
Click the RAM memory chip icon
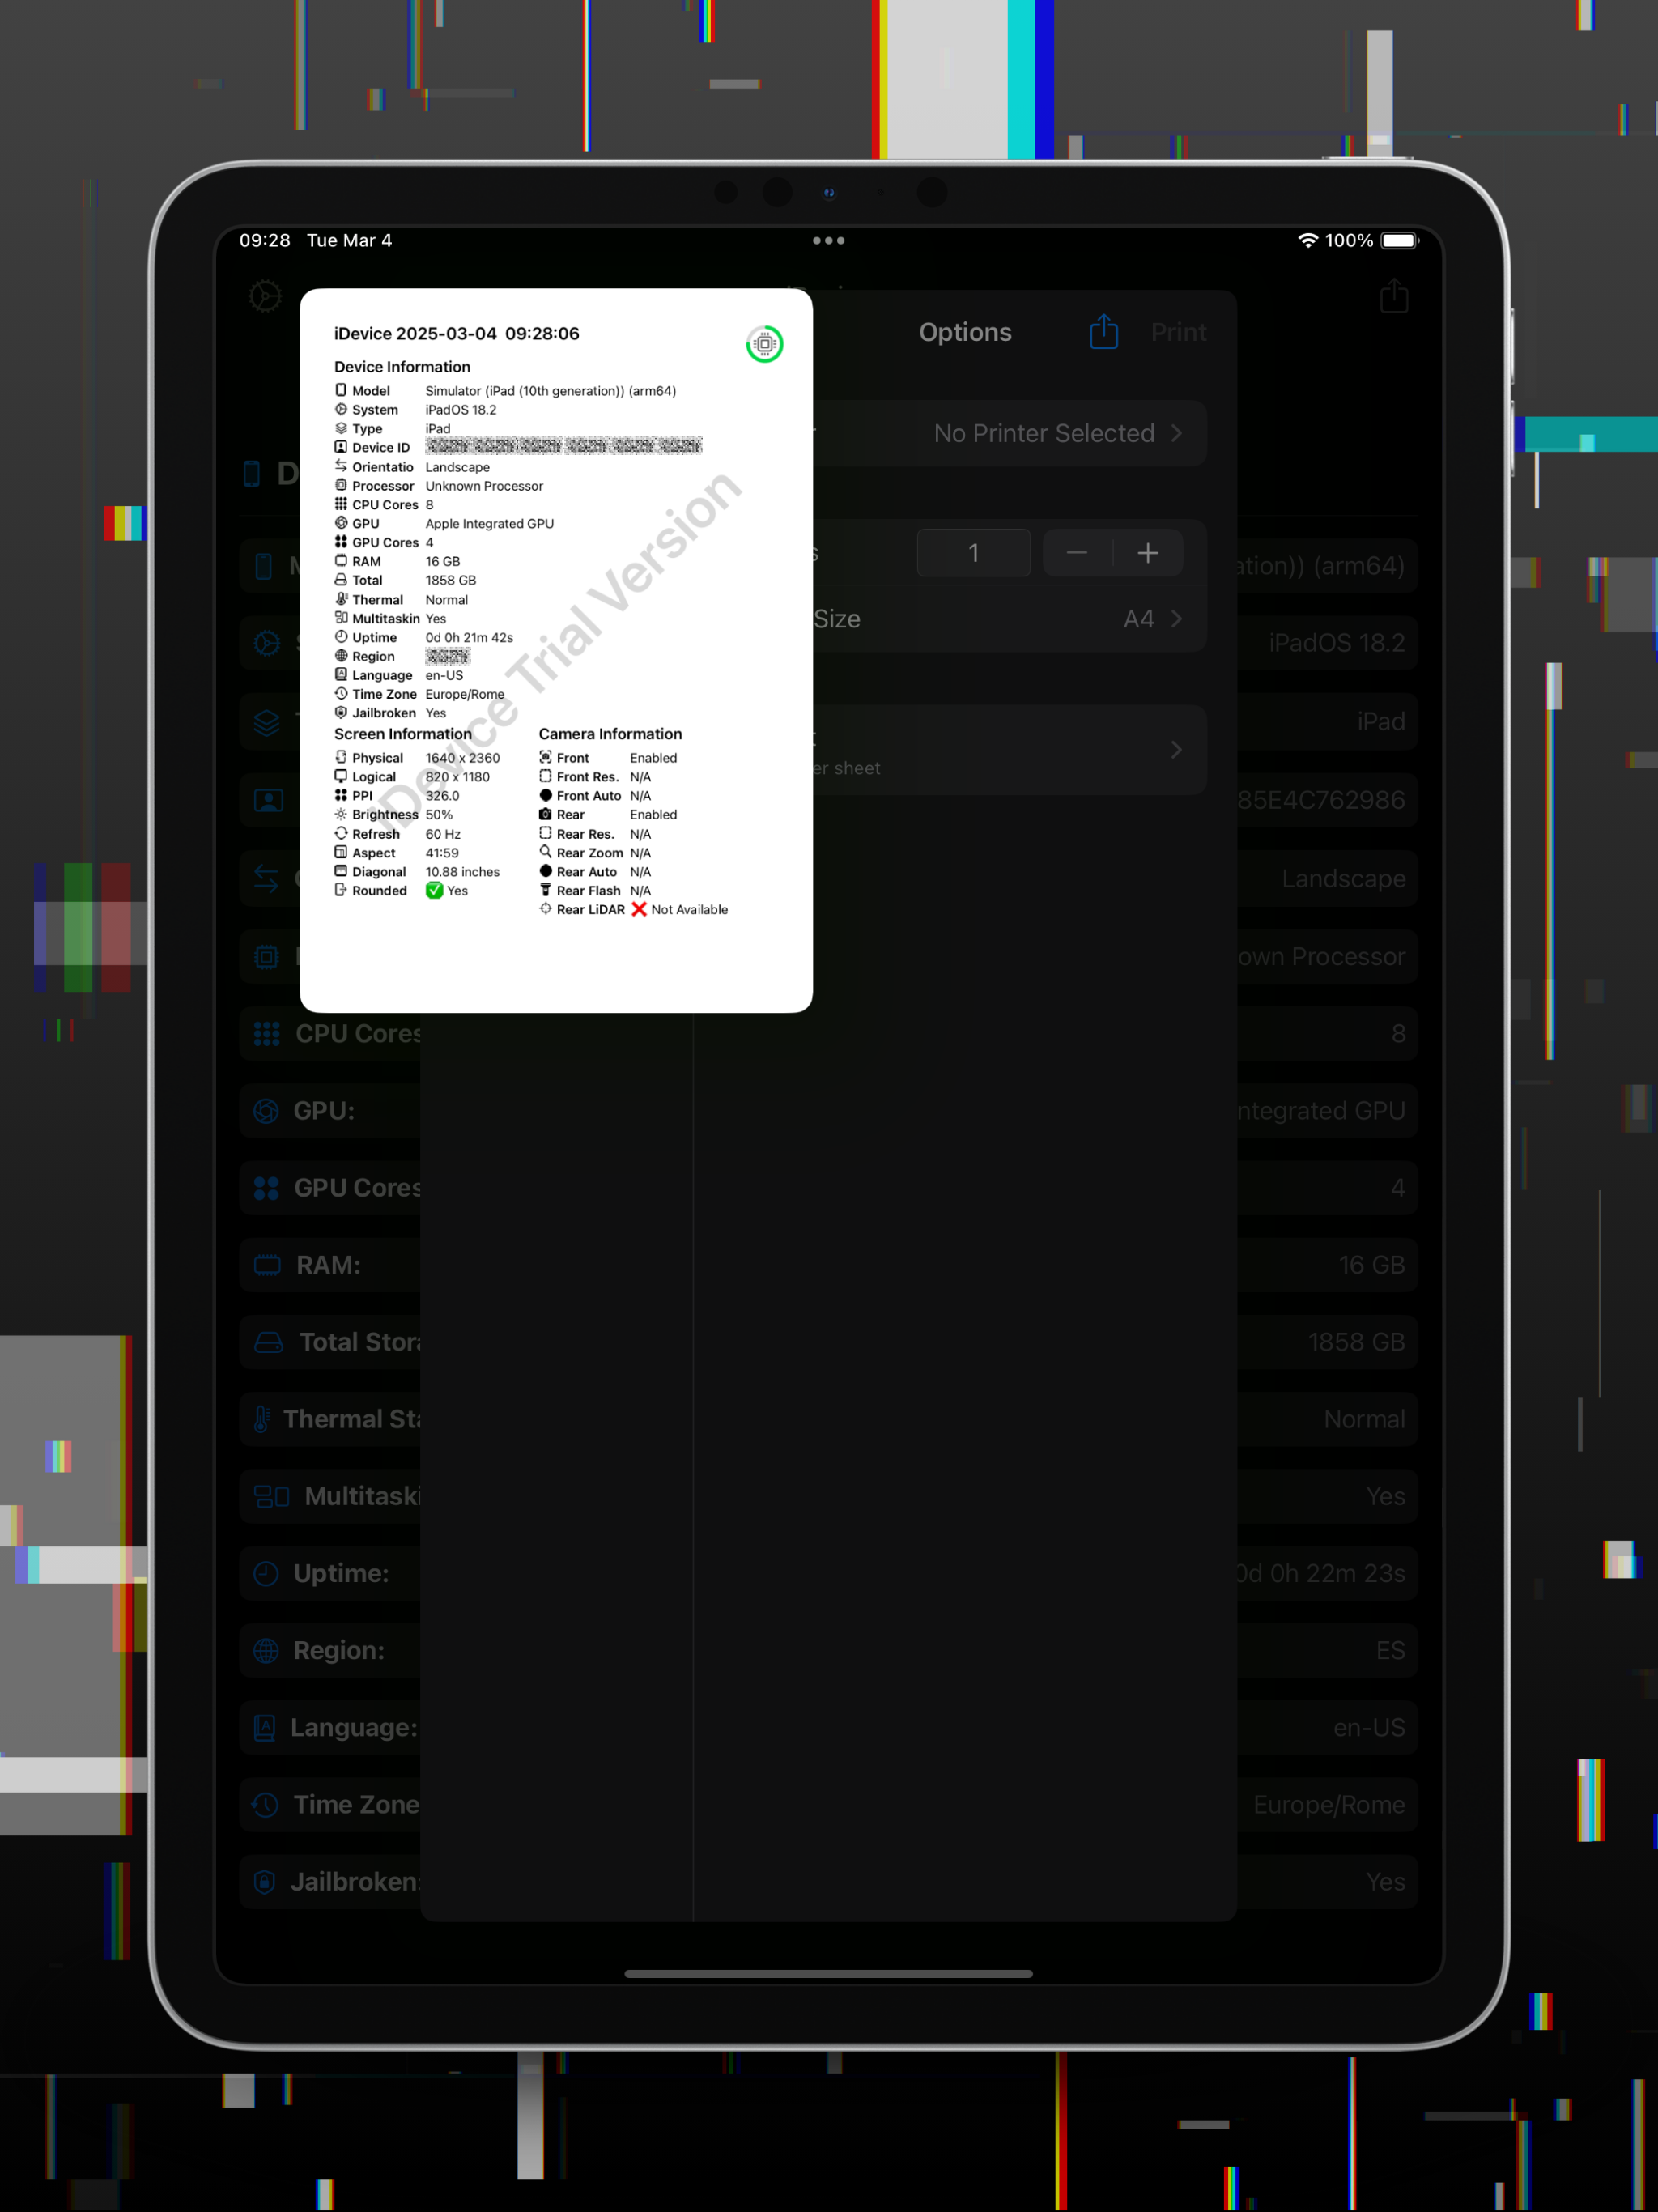pos(267,1265)
